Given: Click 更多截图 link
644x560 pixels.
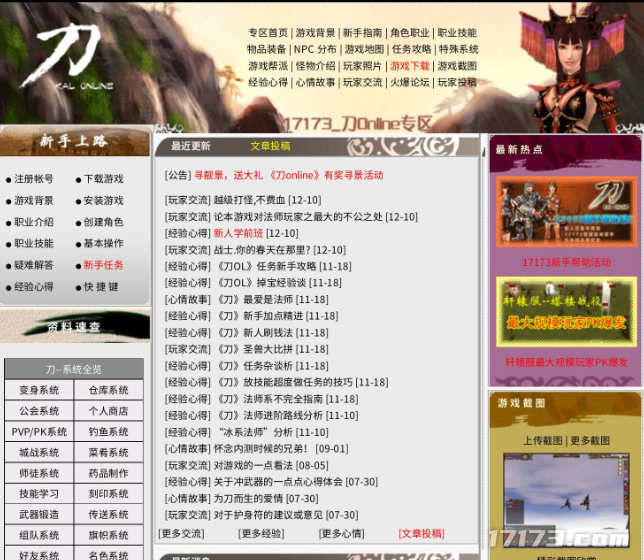Looking at the screenshot, I should pos(590,441).
